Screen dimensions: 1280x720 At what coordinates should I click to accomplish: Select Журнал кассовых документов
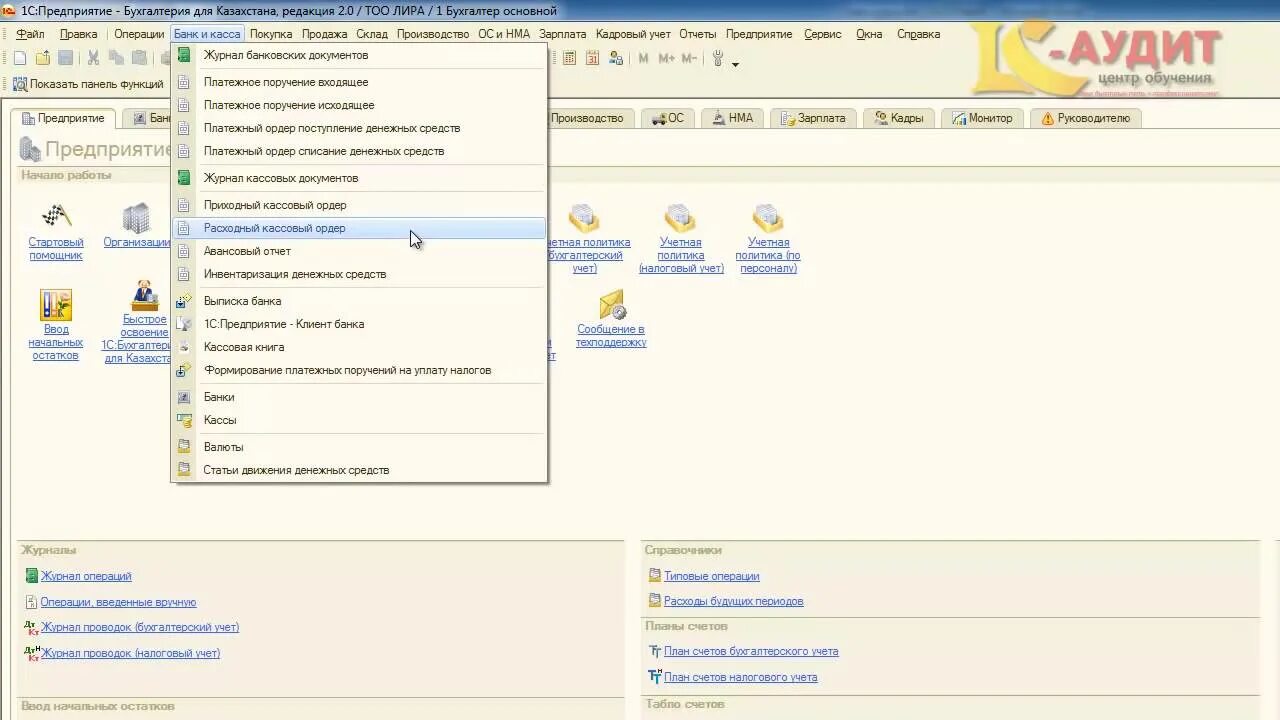pos(359,178)
